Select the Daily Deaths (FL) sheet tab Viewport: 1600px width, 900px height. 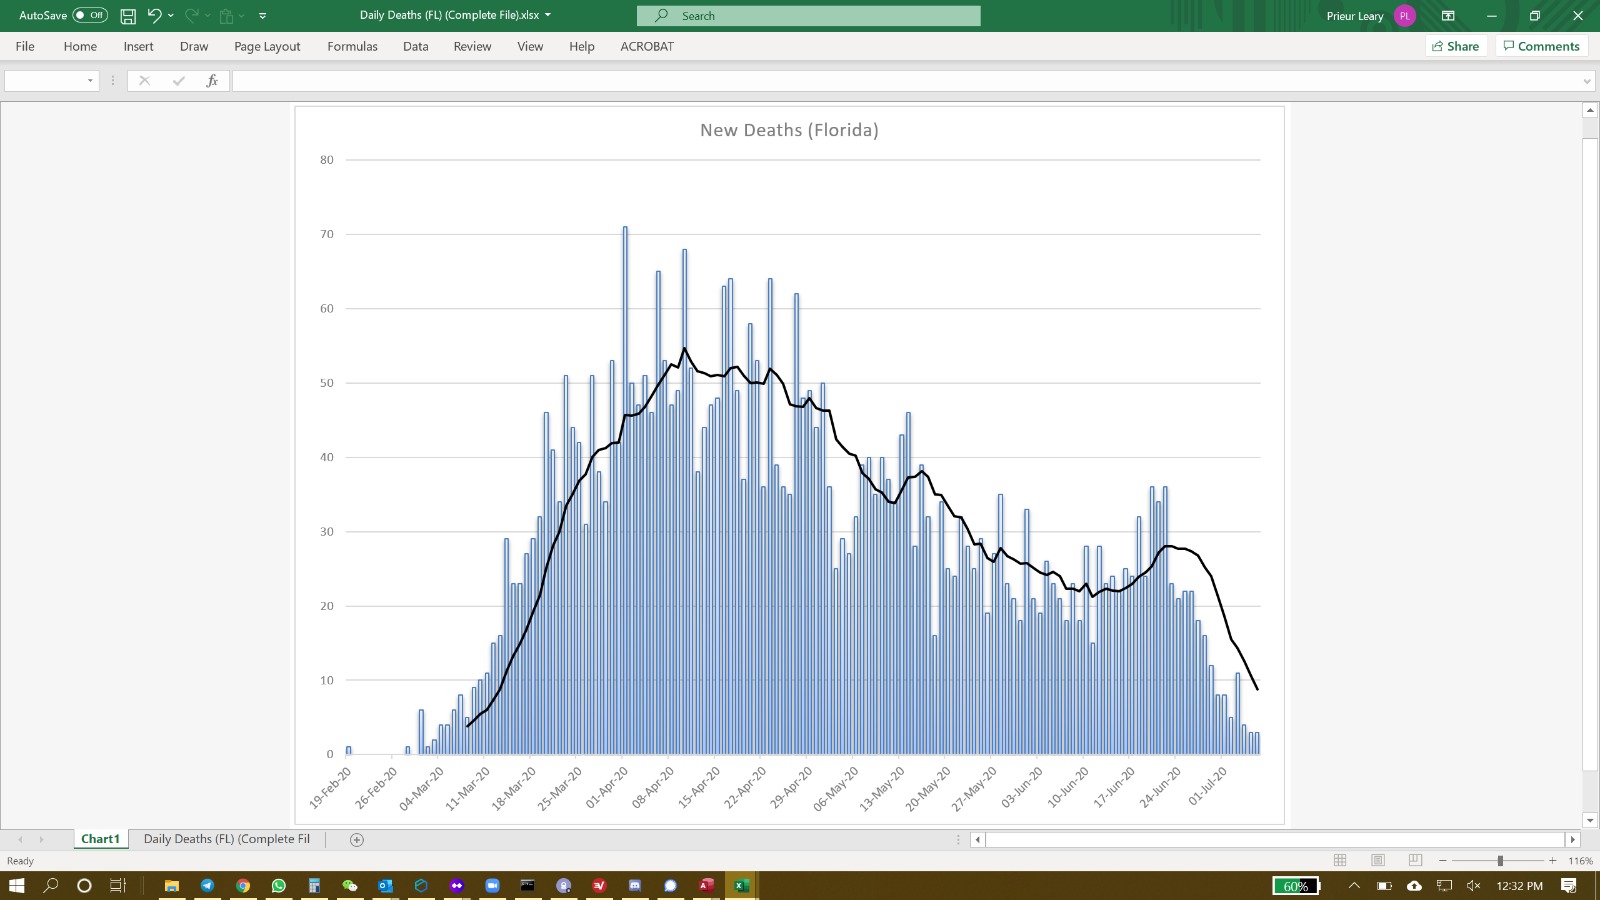click(x=227, y=840)
